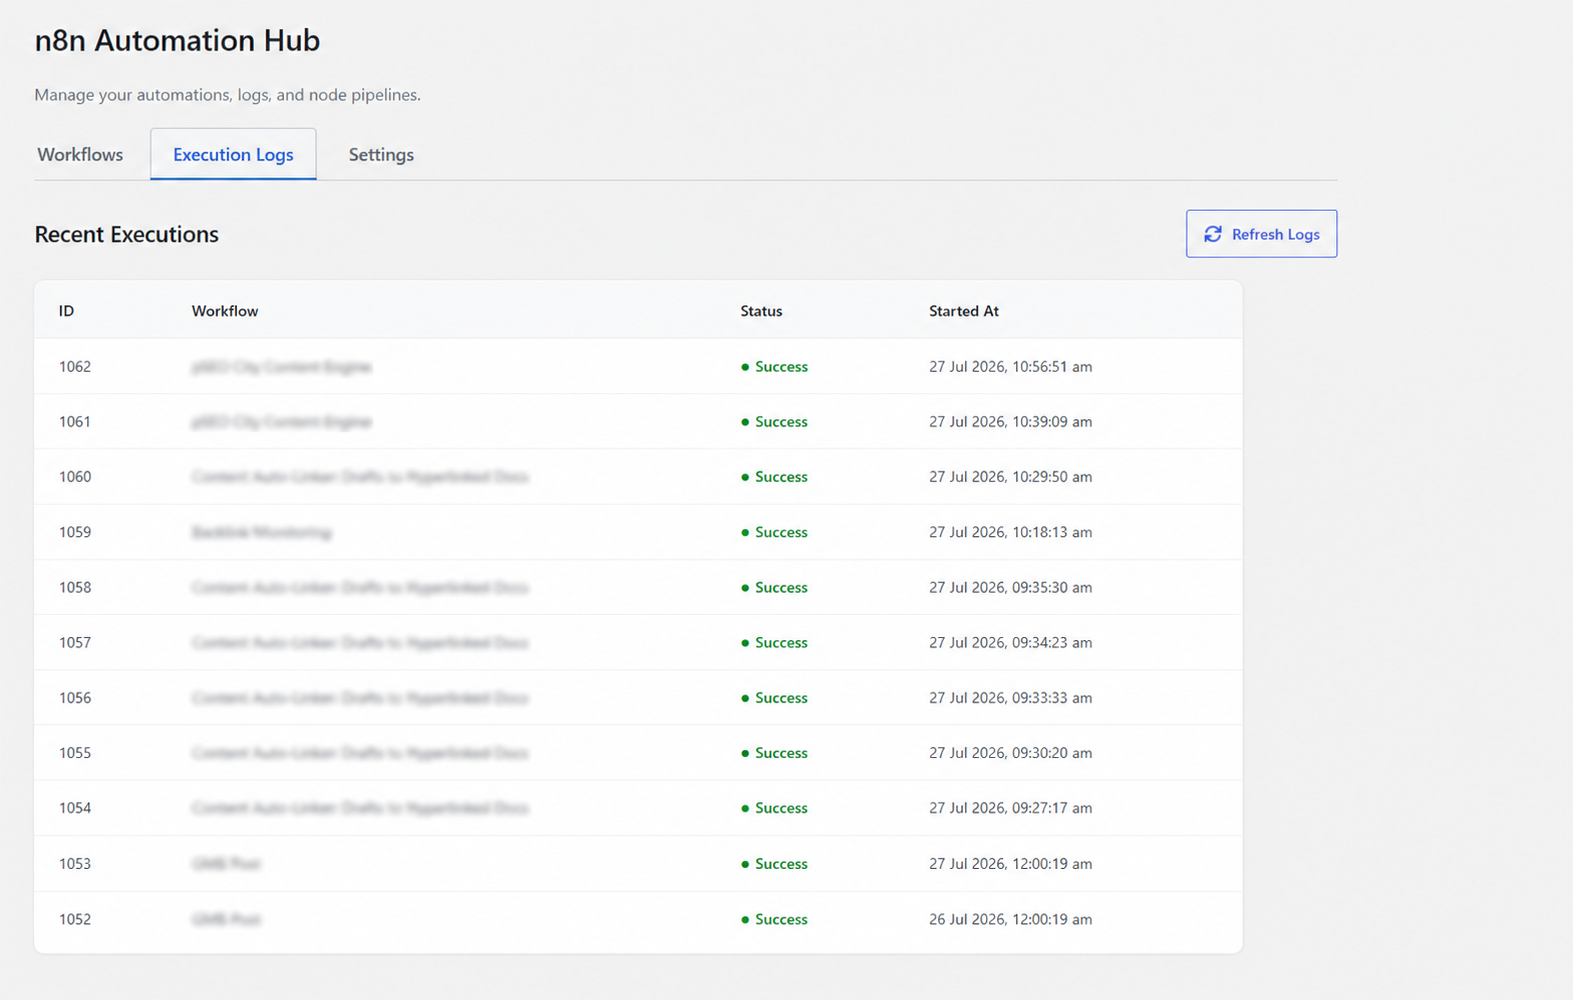Click the Refresh Logs button
The image size is (1573, 1000).
[x=1261, y=233]
